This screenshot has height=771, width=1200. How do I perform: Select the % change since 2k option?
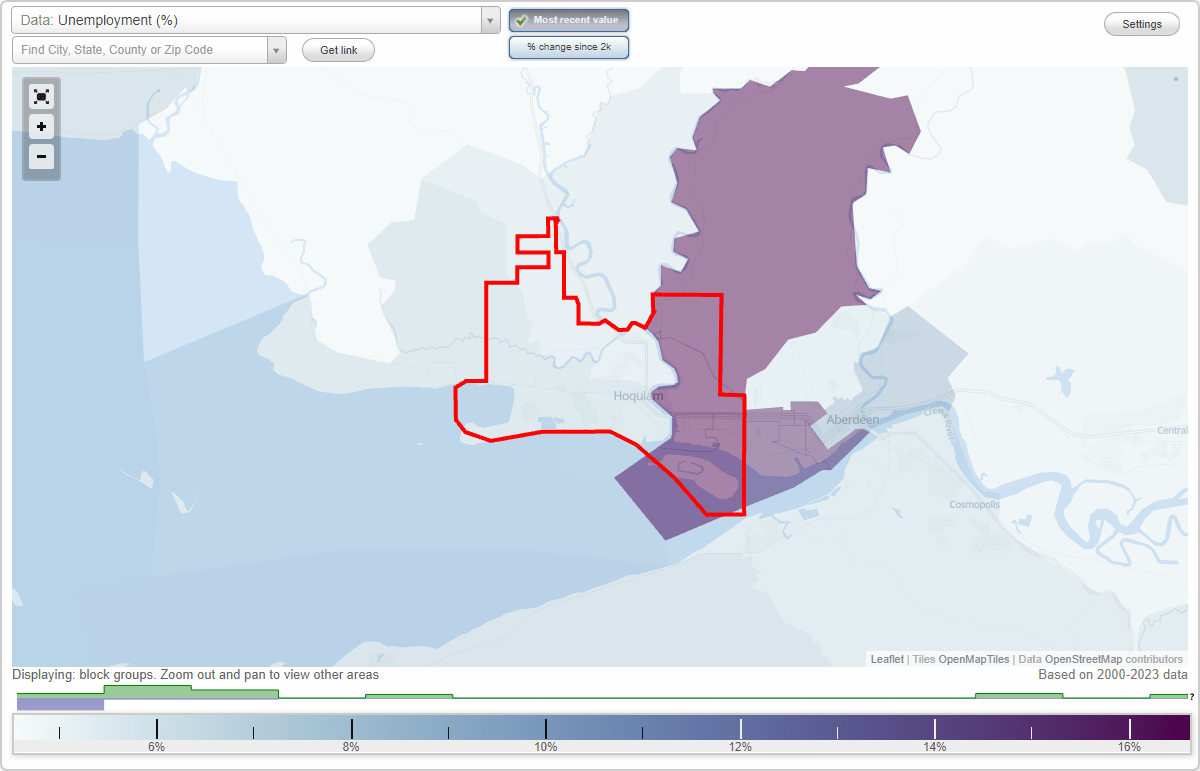569,47
